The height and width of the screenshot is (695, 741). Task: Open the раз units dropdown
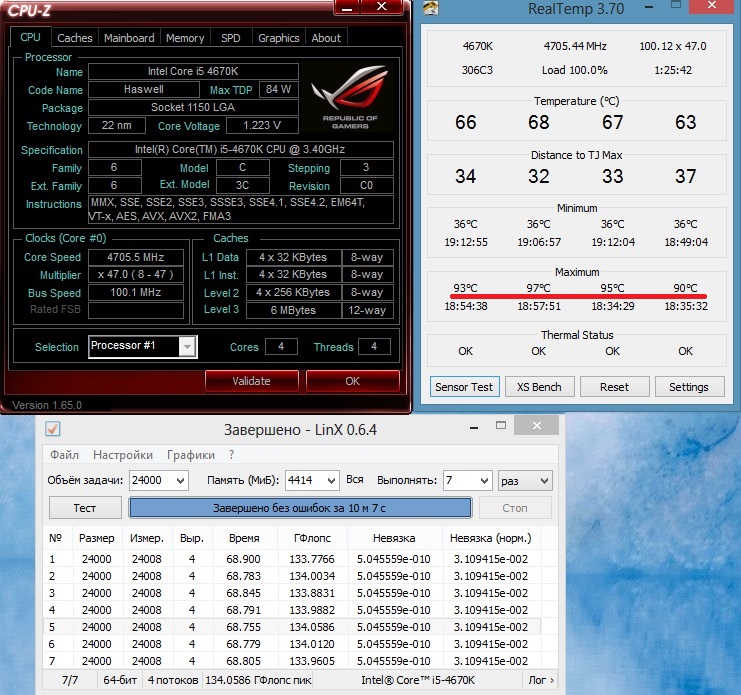coord(525,480)
